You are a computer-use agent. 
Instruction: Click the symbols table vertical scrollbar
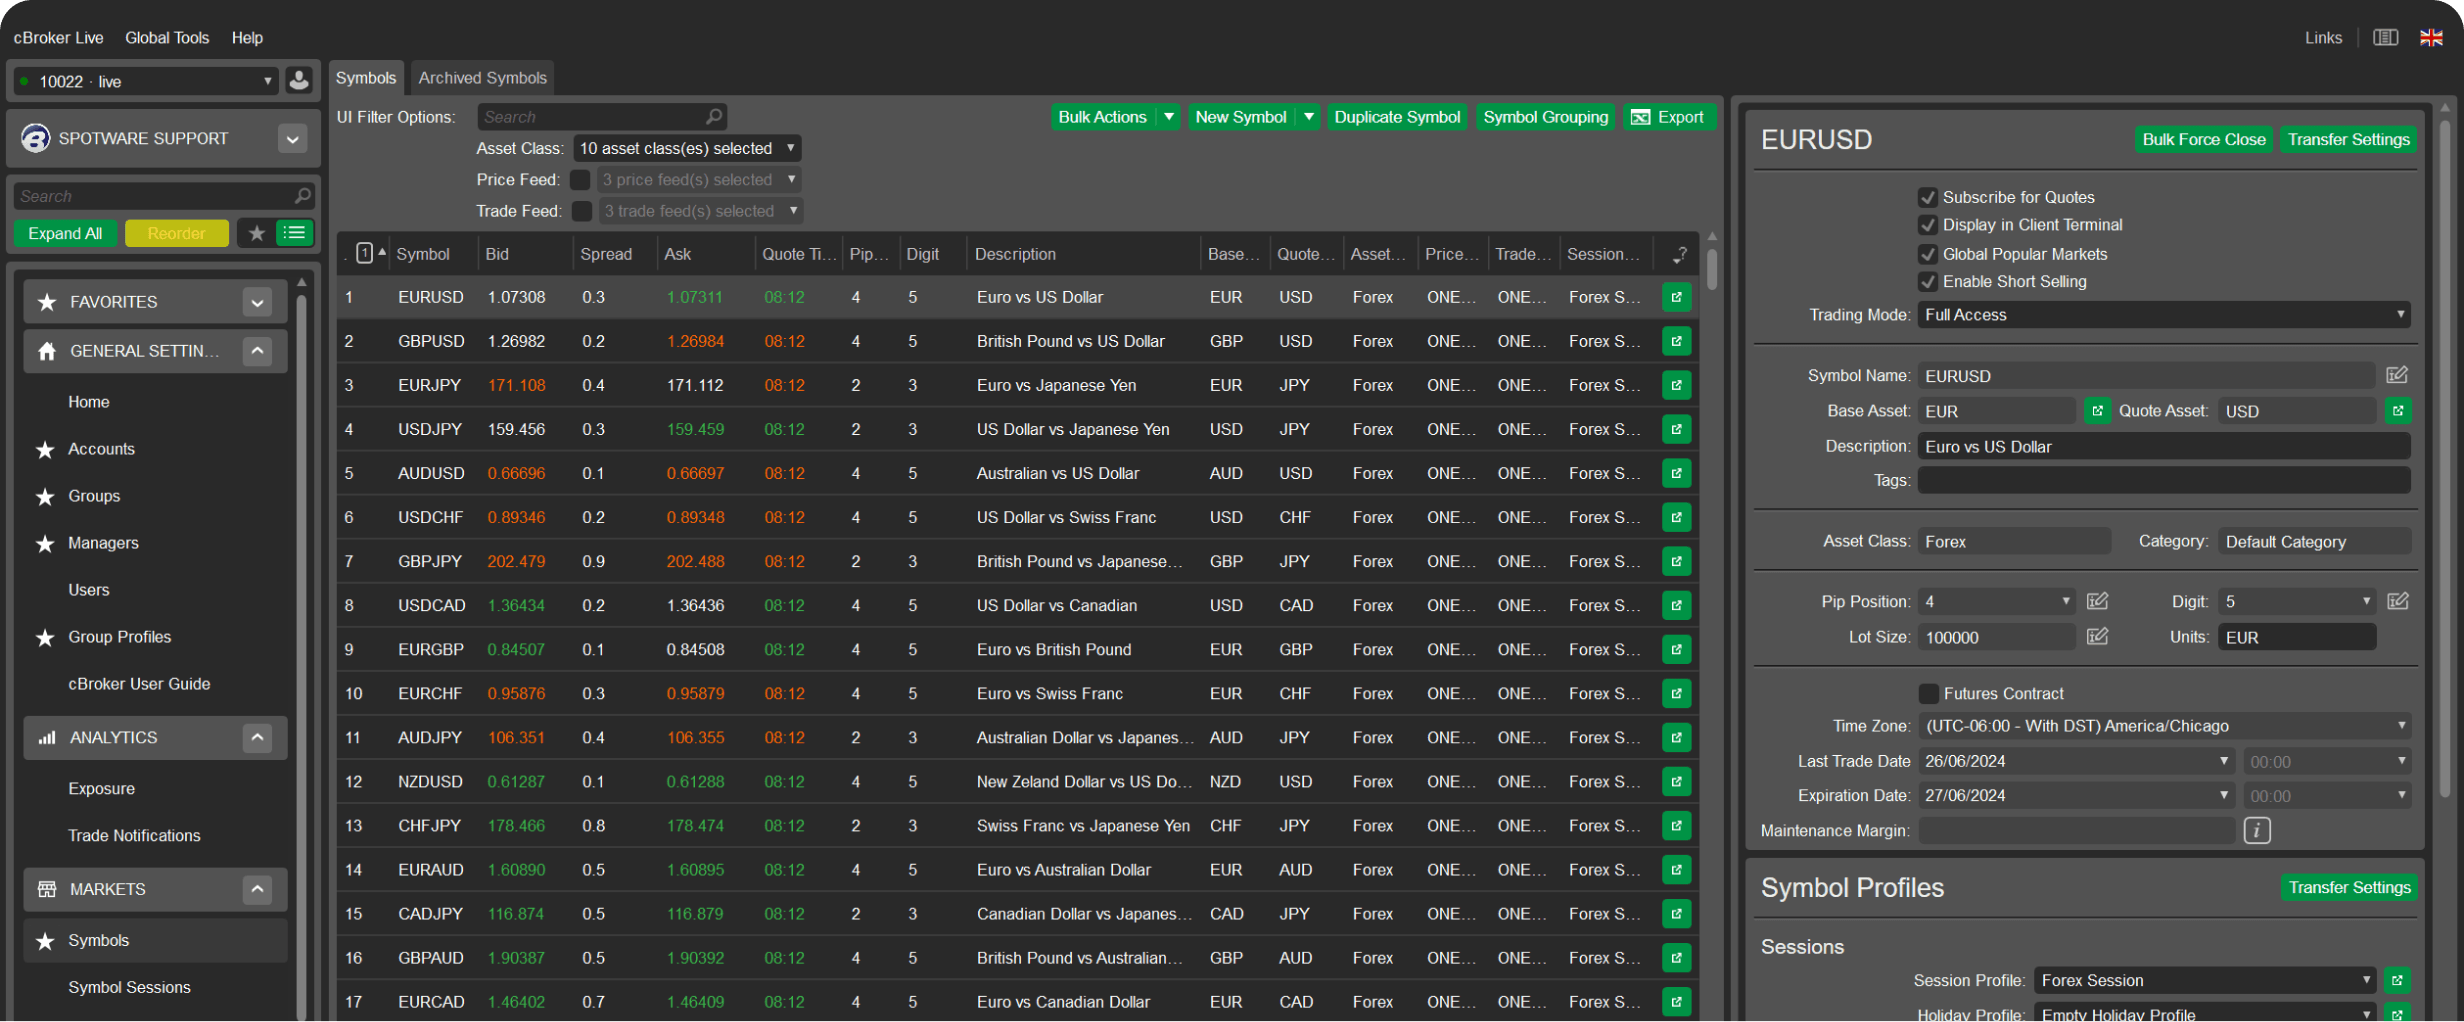coord(1711,270)
